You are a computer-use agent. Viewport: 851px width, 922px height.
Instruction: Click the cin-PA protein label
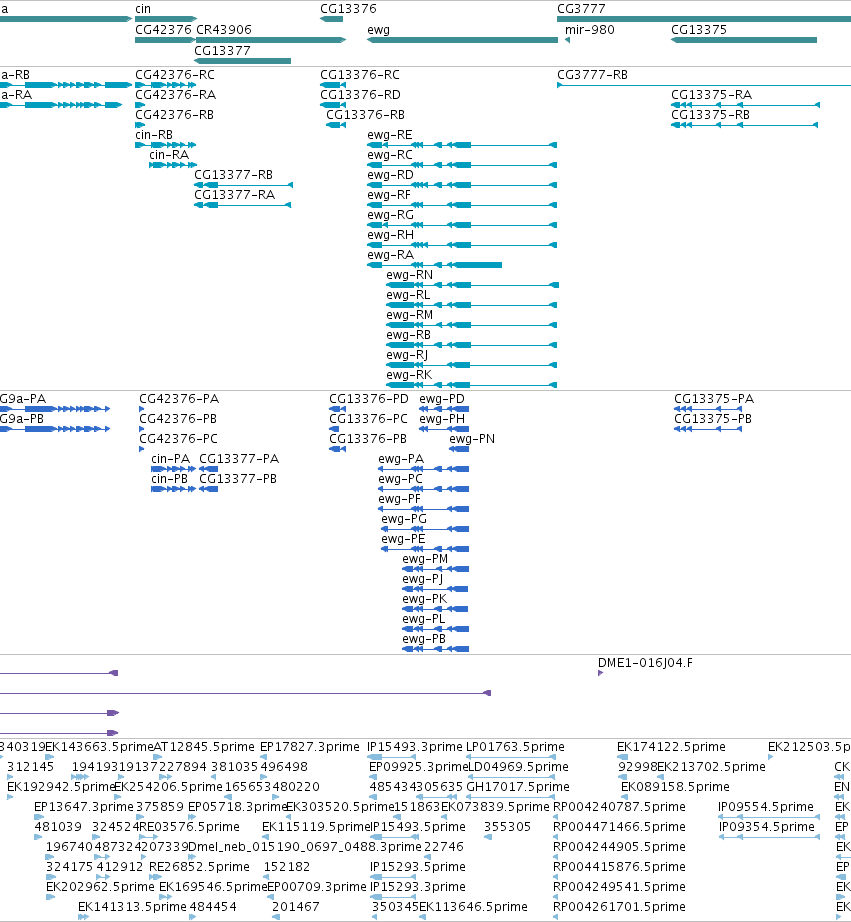coord(171,459)
